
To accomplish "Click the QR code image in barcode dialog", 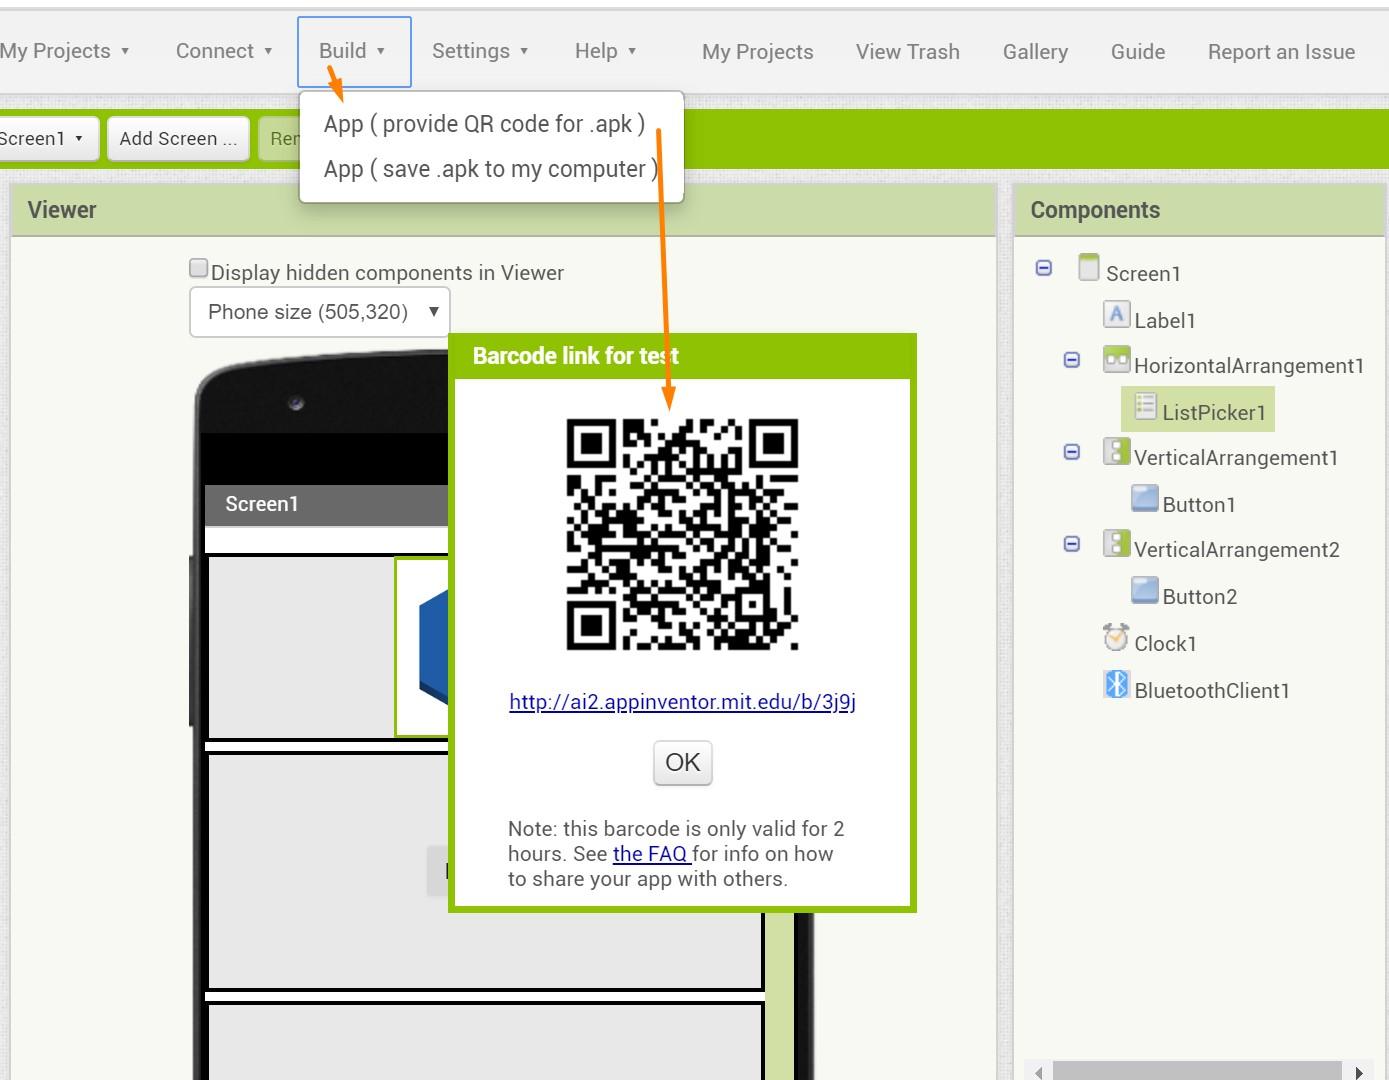I will [682, 534].
